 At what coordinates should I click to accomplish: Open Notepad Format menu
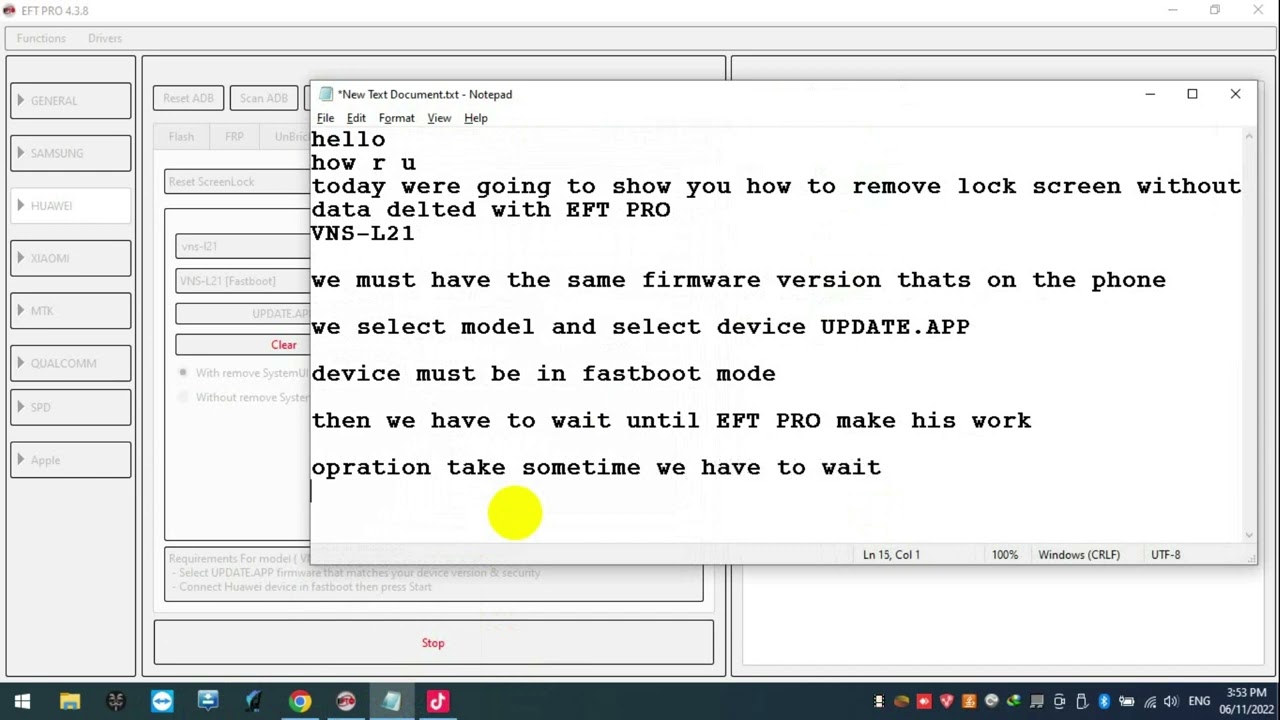tap(396, 118)
